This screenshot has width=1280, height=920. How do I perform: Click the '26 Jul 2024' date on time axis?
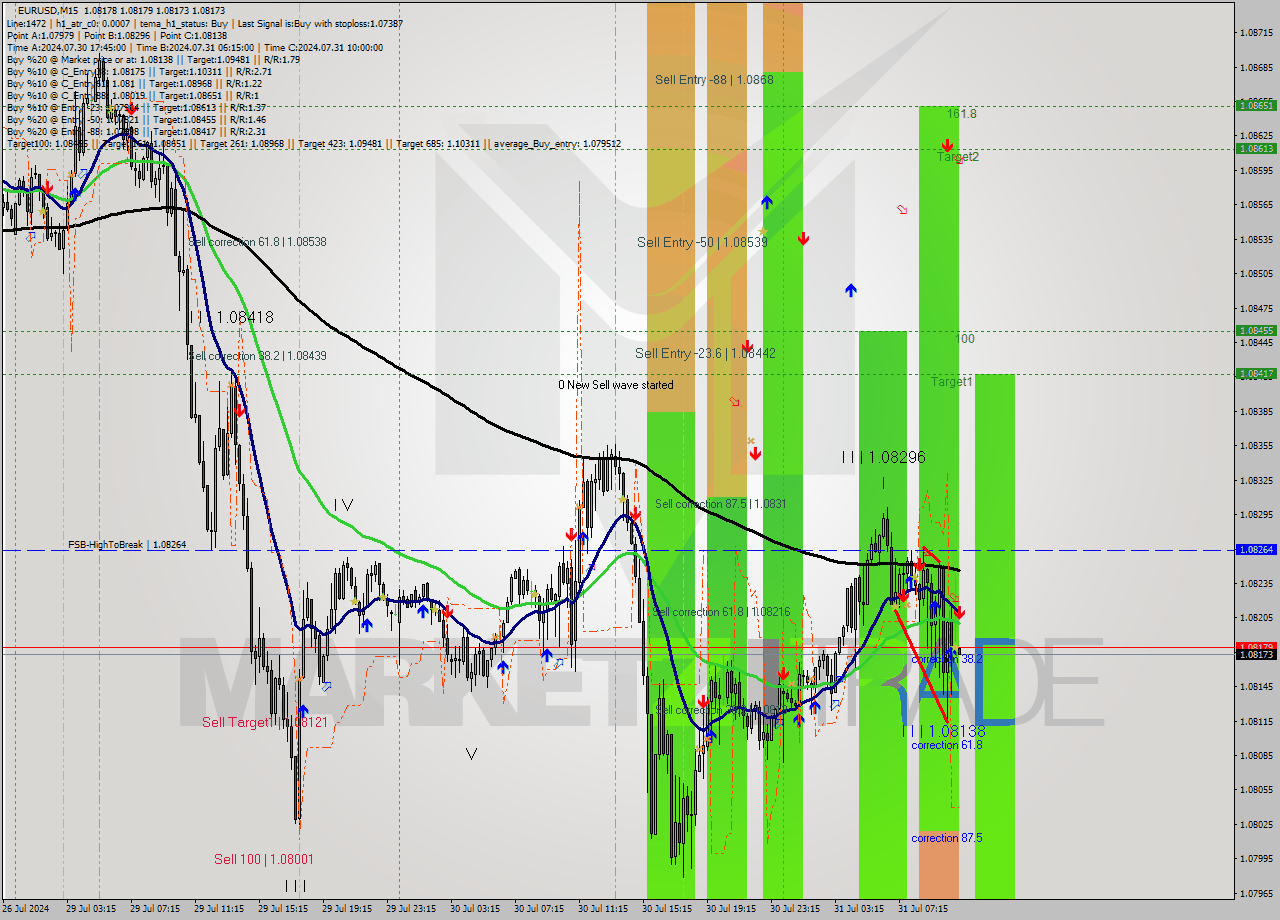point(26,909)
